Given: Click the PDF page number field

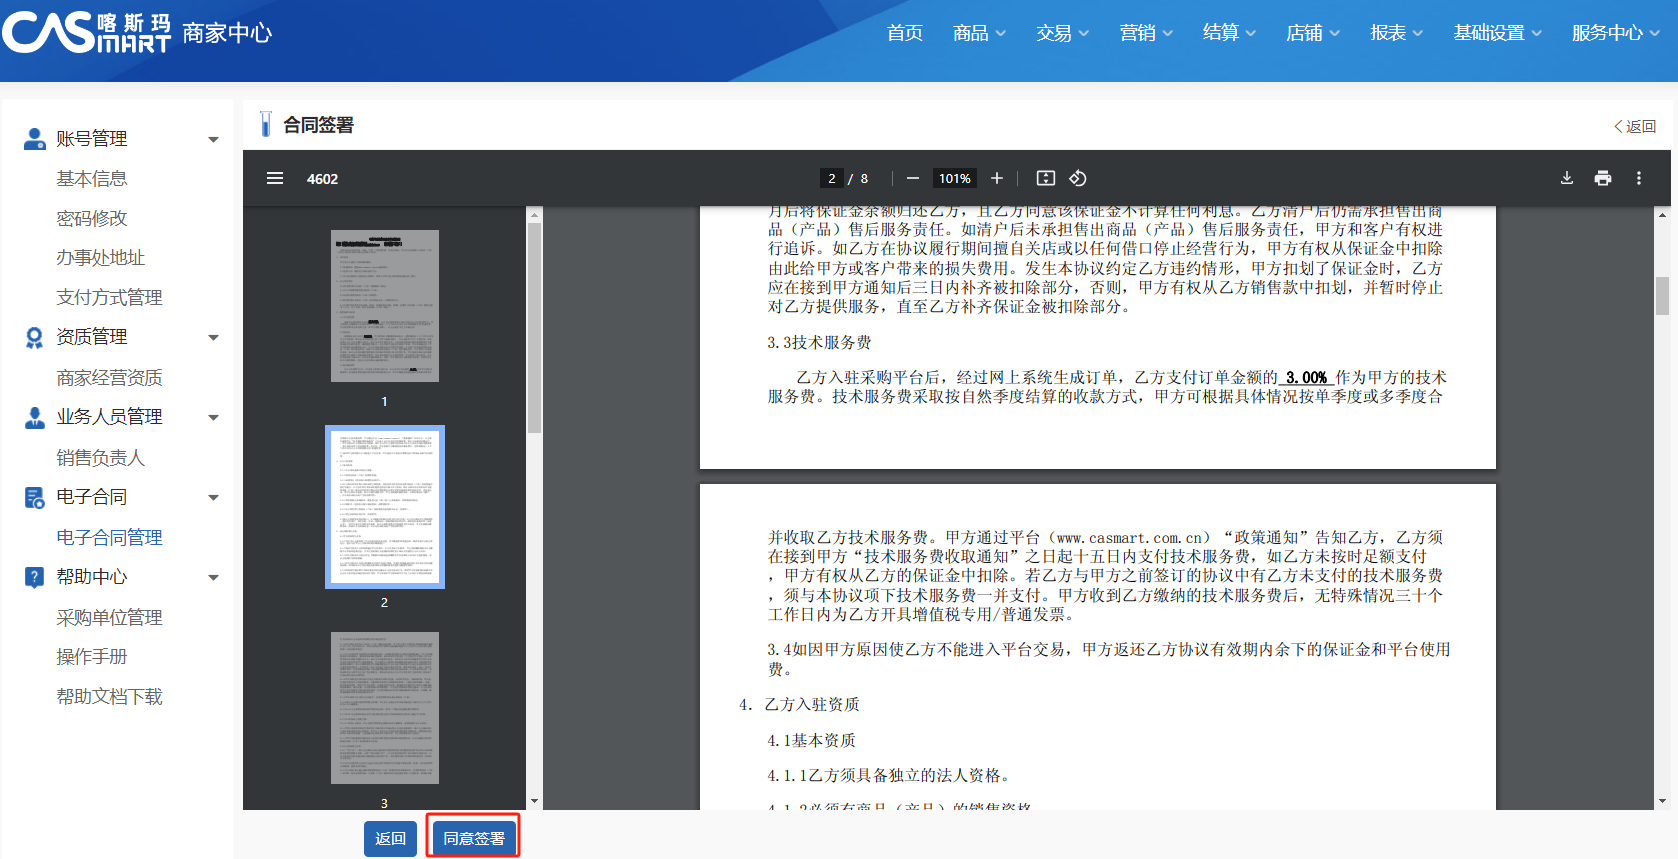Looking at the screenshot, I should click(831, 178).
